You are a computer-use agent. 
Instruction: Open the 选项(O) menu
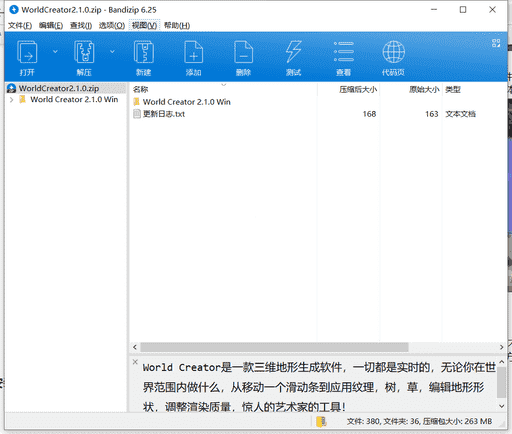(112, 25)
